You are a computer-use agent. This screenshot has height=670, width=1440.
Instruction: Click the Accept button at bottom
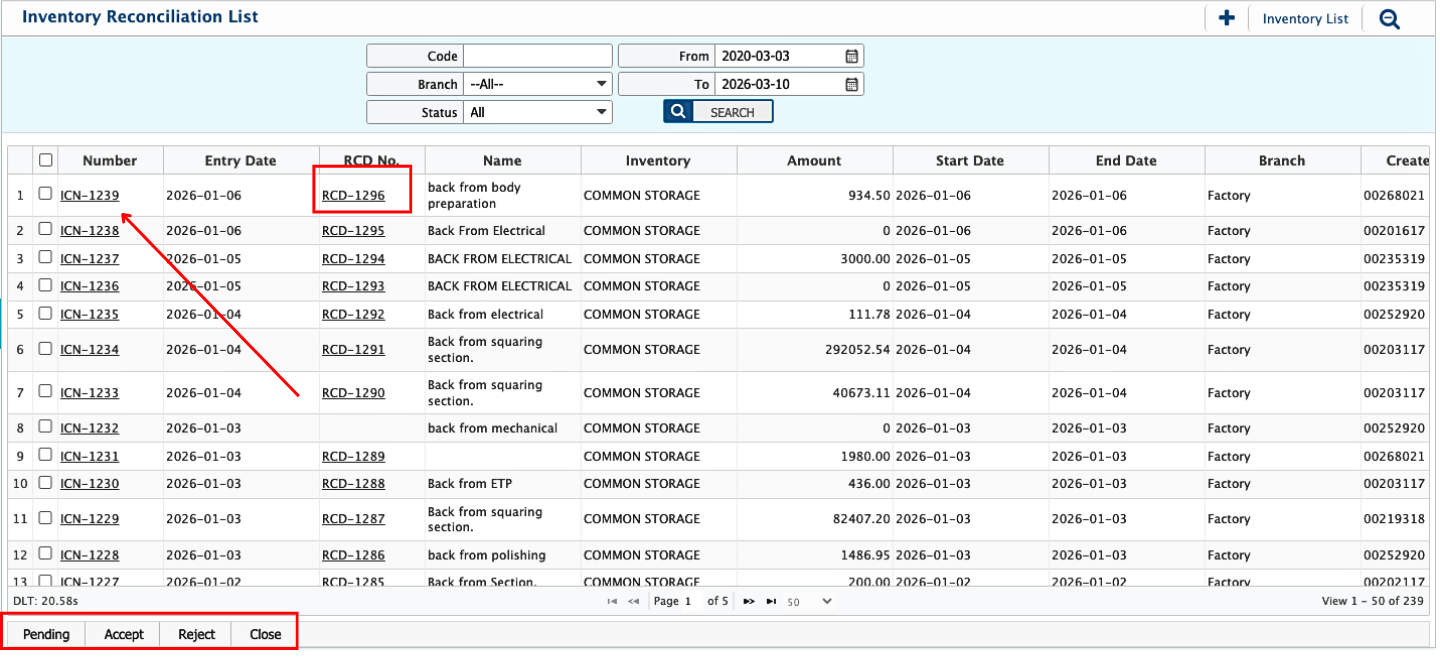124,634
